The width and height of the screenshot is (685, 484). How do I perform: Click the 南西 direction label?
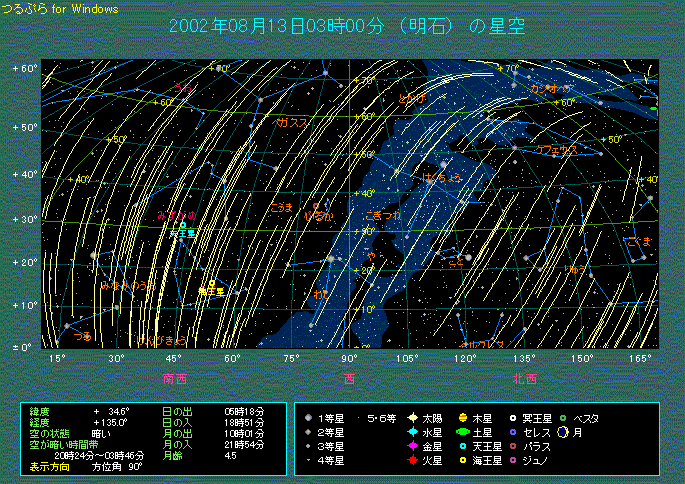click(x=175, y=378)
